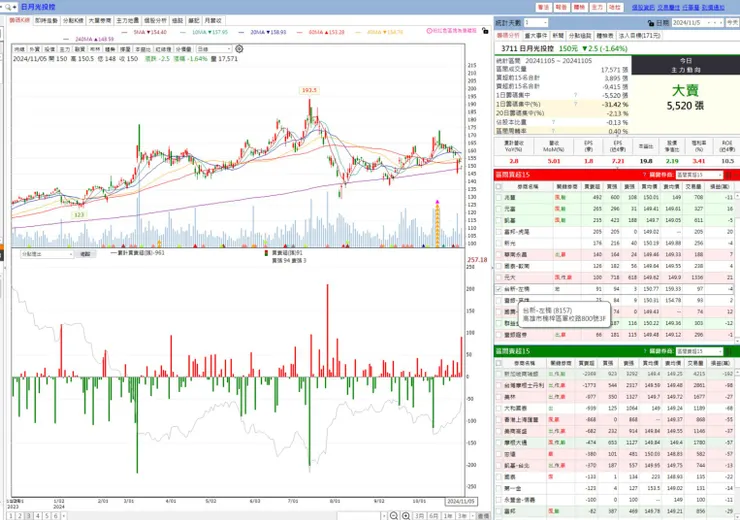Check the 永豐金-信義 broker row checkbox
The image size is (740, 520).
pos(499,500)
